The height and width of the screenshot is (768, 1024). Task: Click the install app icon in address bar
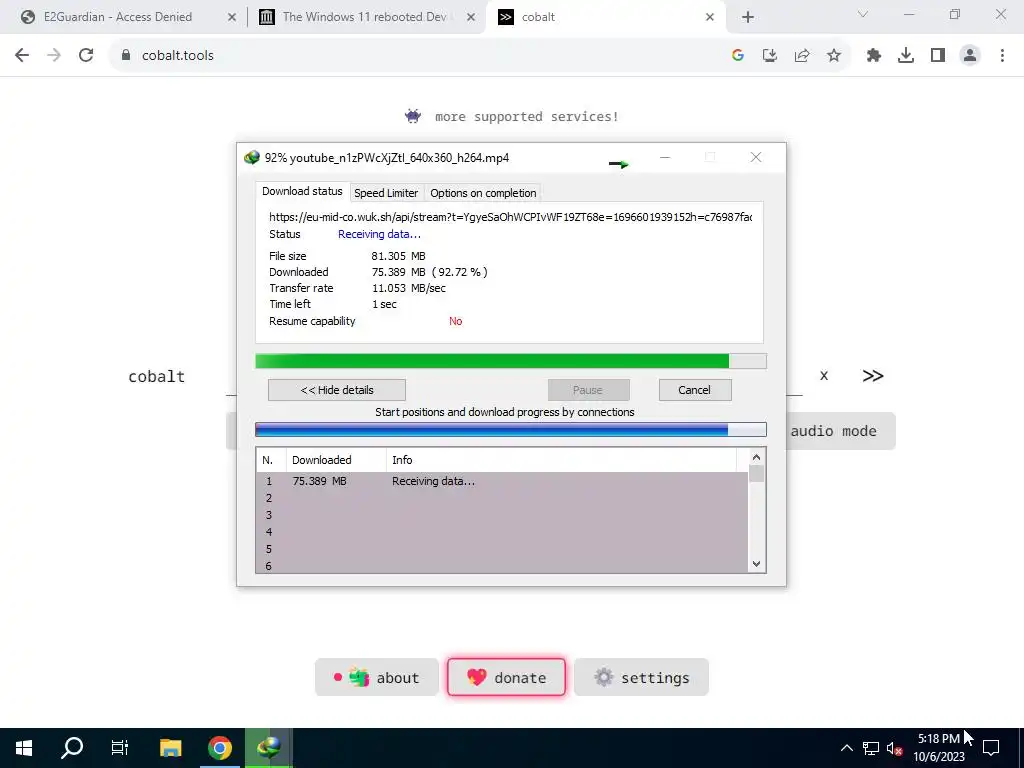coord(770,56)
